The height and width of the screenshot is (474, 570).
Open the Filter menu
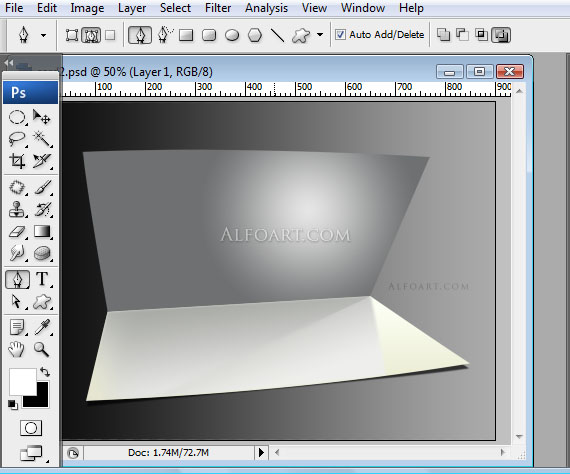click(x=218, y=8)
